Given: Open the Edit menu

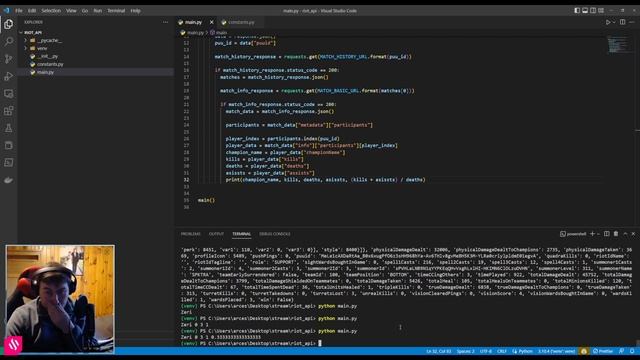Looking at the screenshot, I should click(x=32, y=11).
